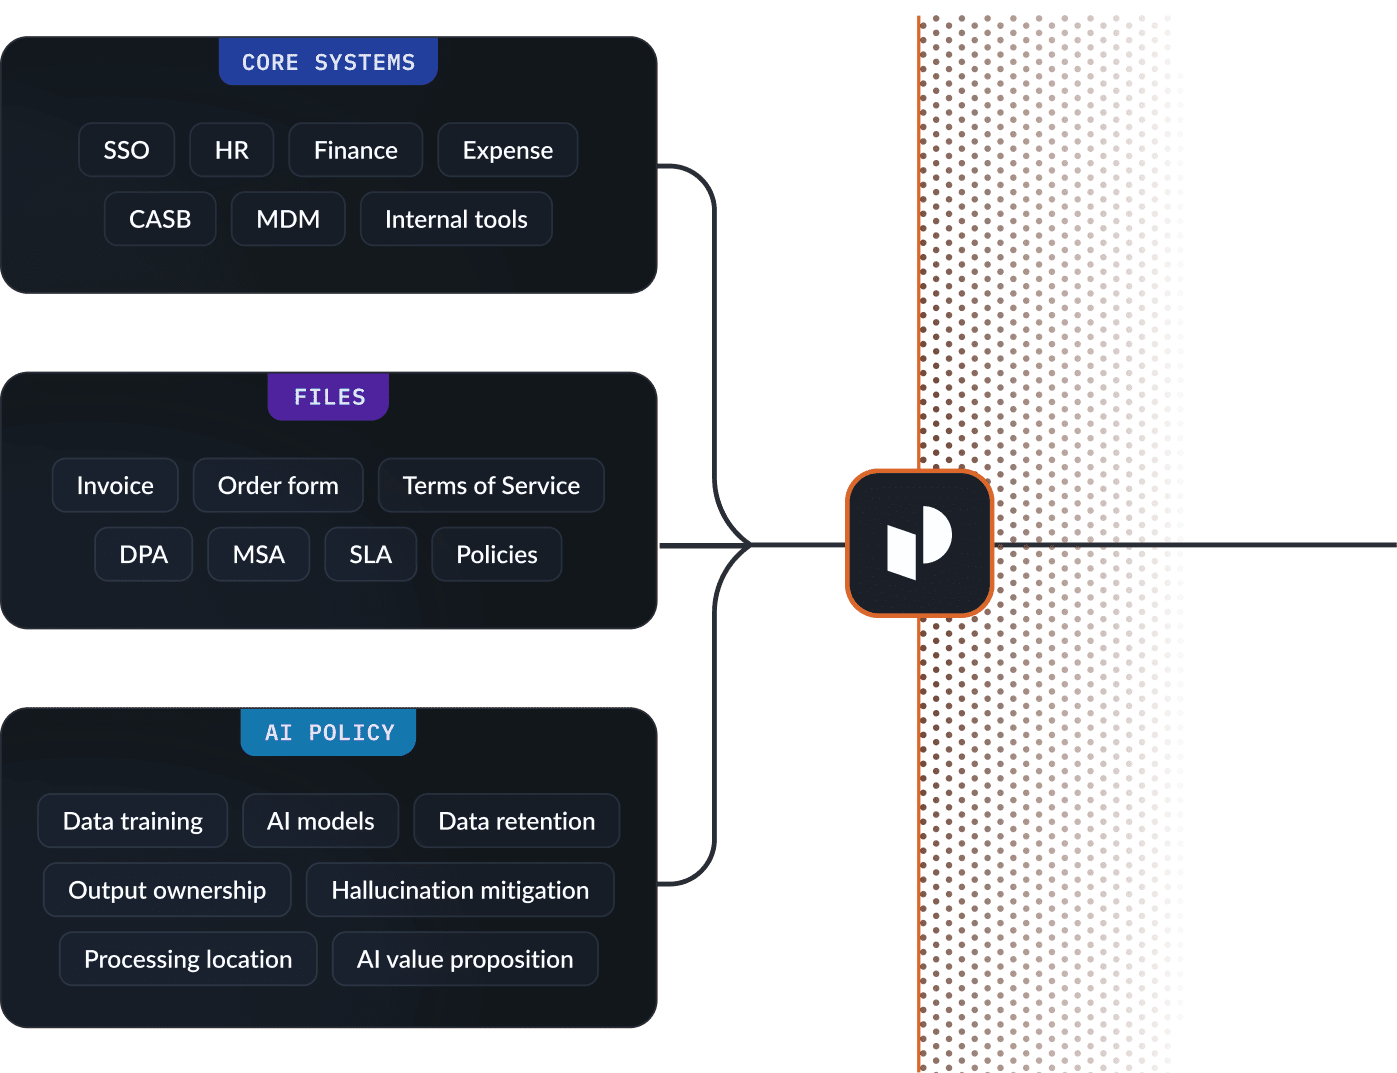
Task: Click the DPA chip
Action: pyautogui.click(x=144, y=554)
